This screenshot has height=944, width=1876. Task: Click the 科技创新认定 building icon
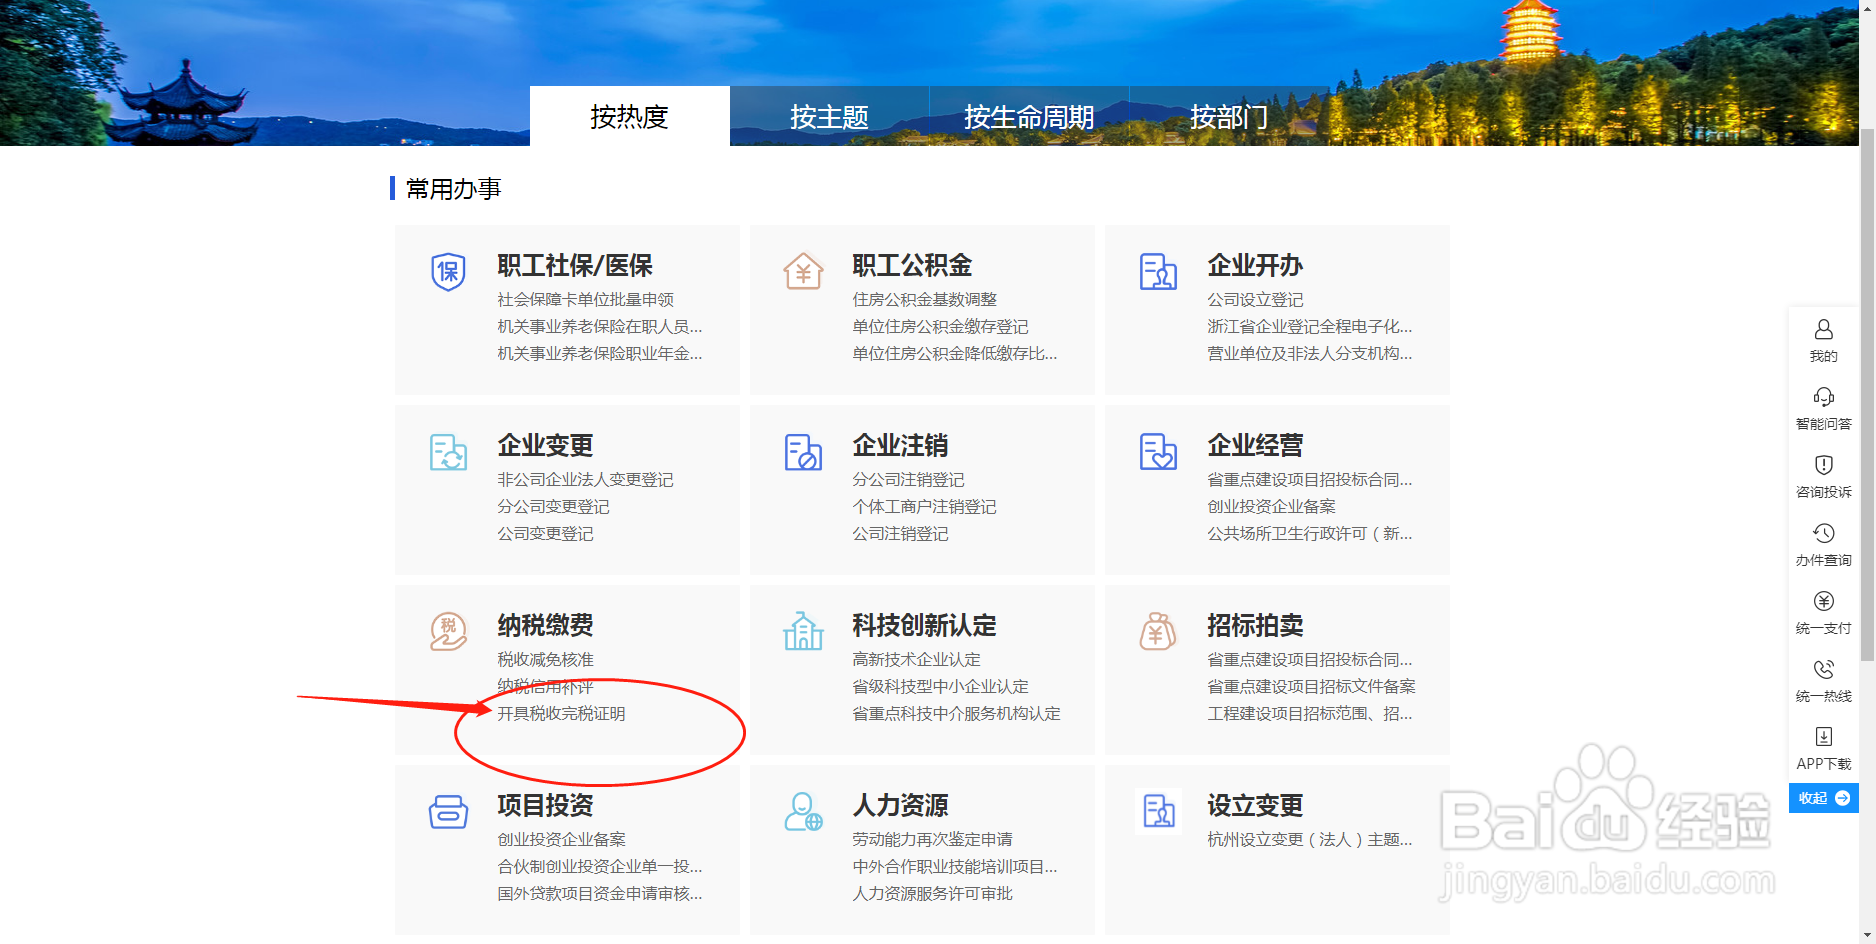pos(803,631)
